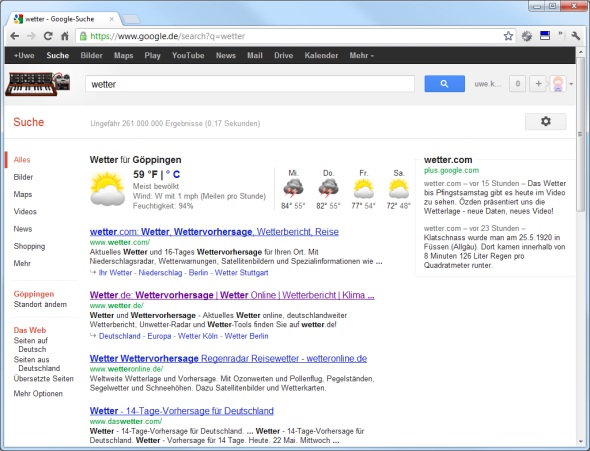Select Shopping in the left sidebar
The height and width of the screenshot is (451, 590).
point(29,246)
